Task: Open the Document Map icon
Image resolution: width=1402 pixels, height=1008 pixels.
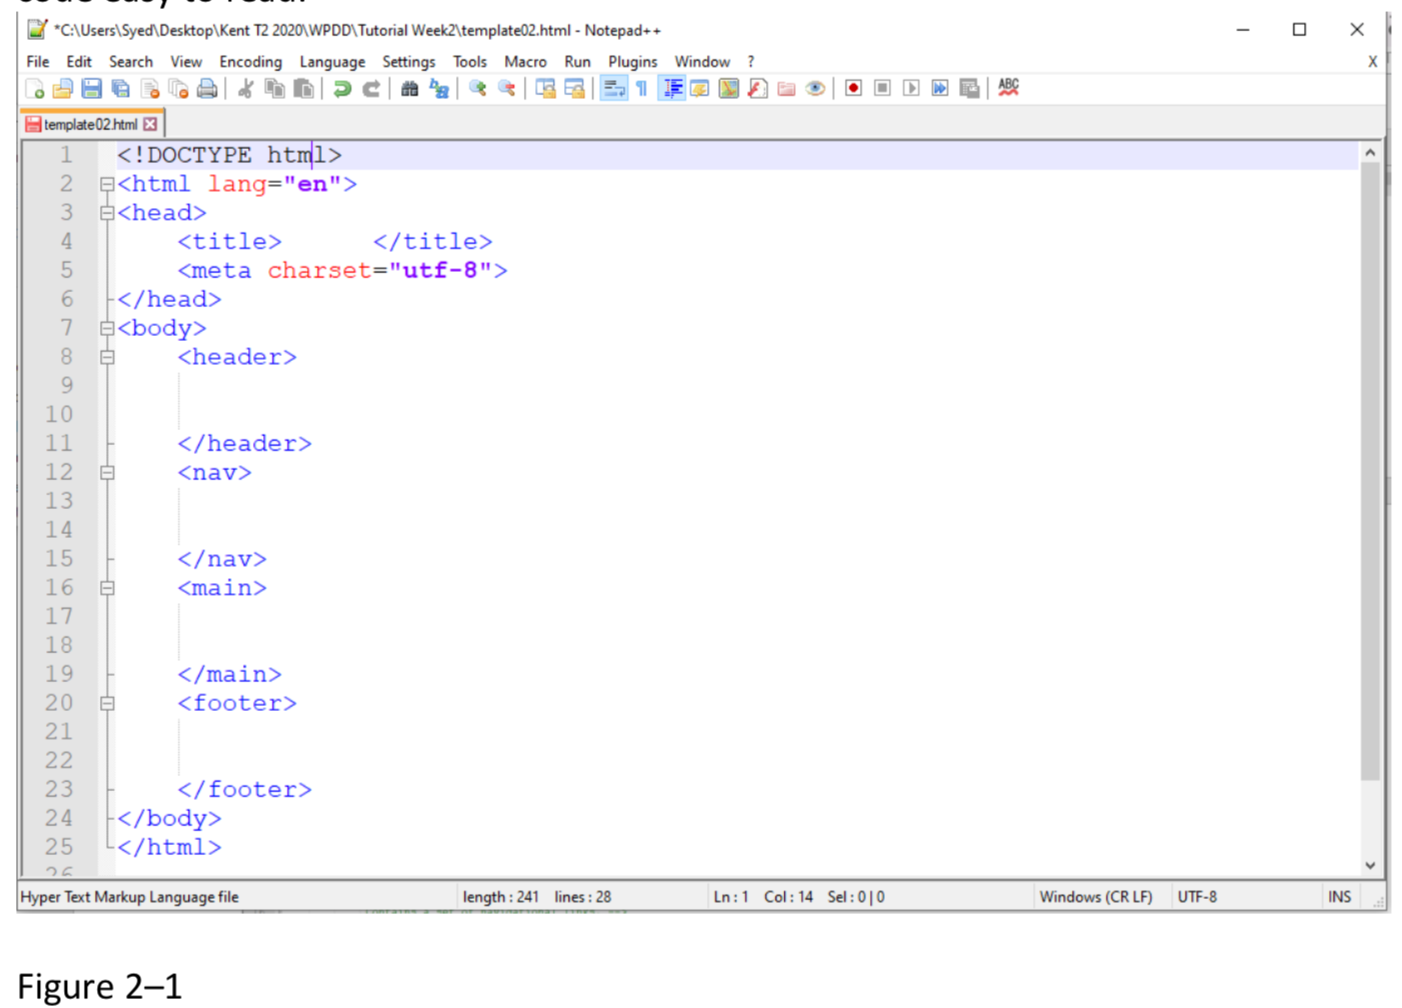Action: [x=729, y=89]
